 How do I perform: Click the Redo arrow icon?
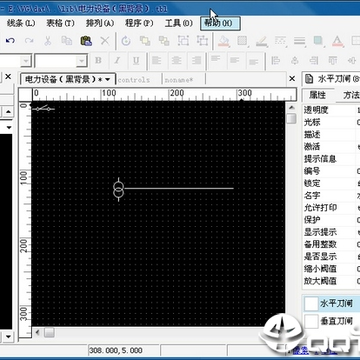29,41
